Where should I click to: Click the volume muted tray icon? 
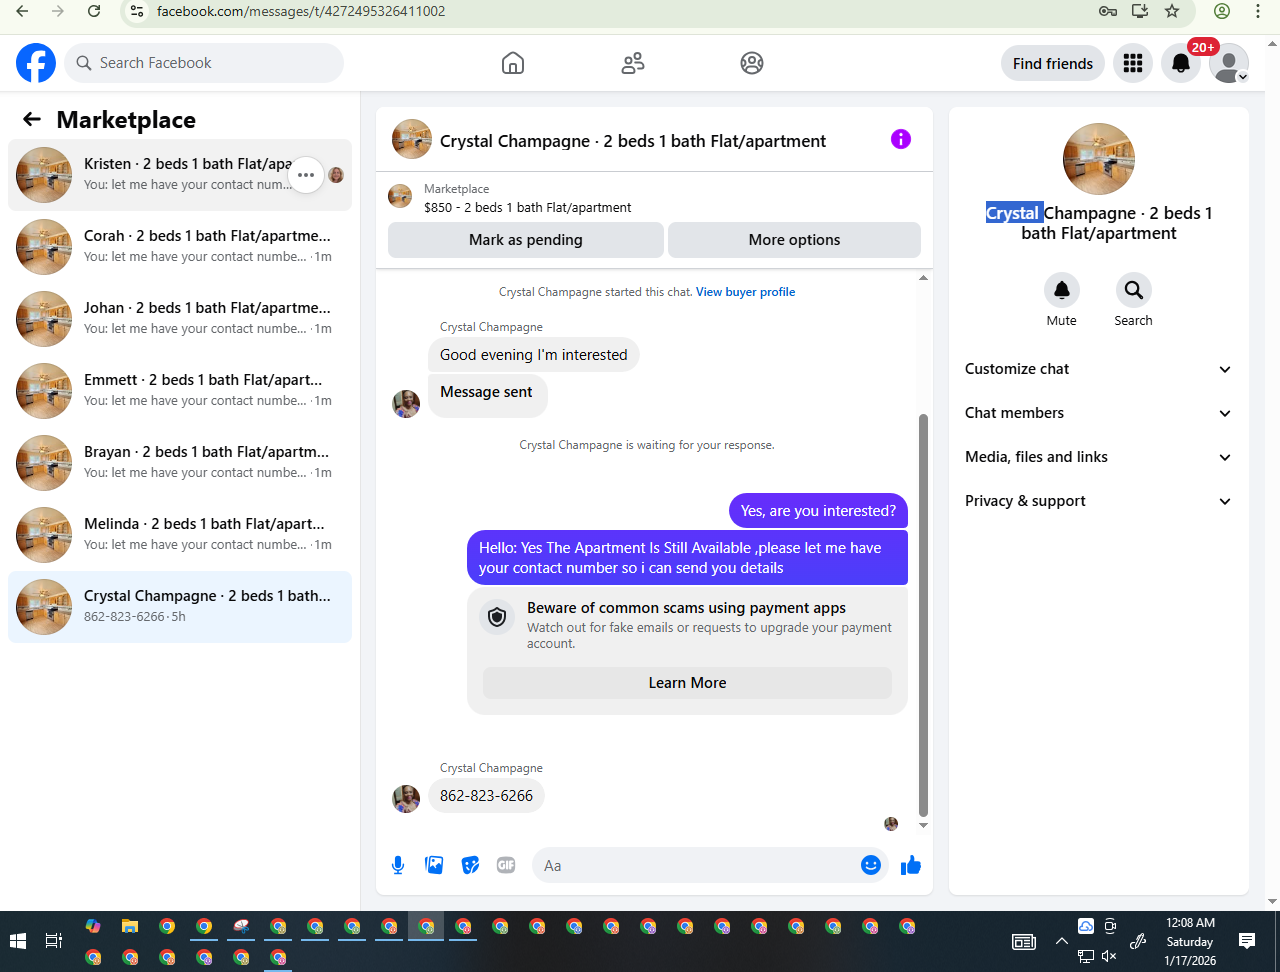1109,957
